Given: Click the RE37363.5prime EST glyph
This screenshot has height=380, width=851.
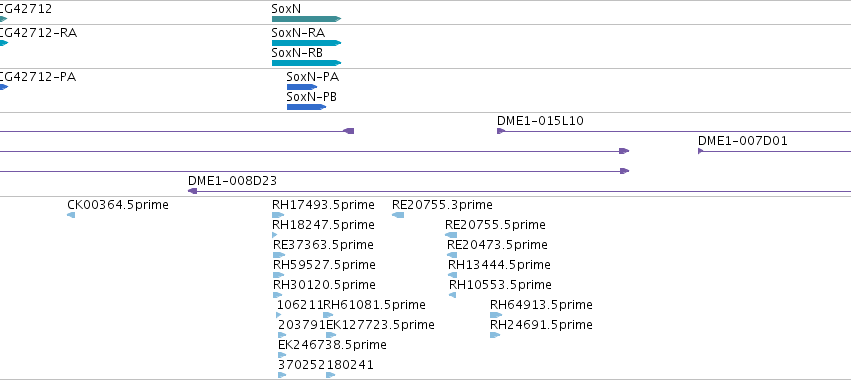Looking at the screenshot, I should pos(279,255).
